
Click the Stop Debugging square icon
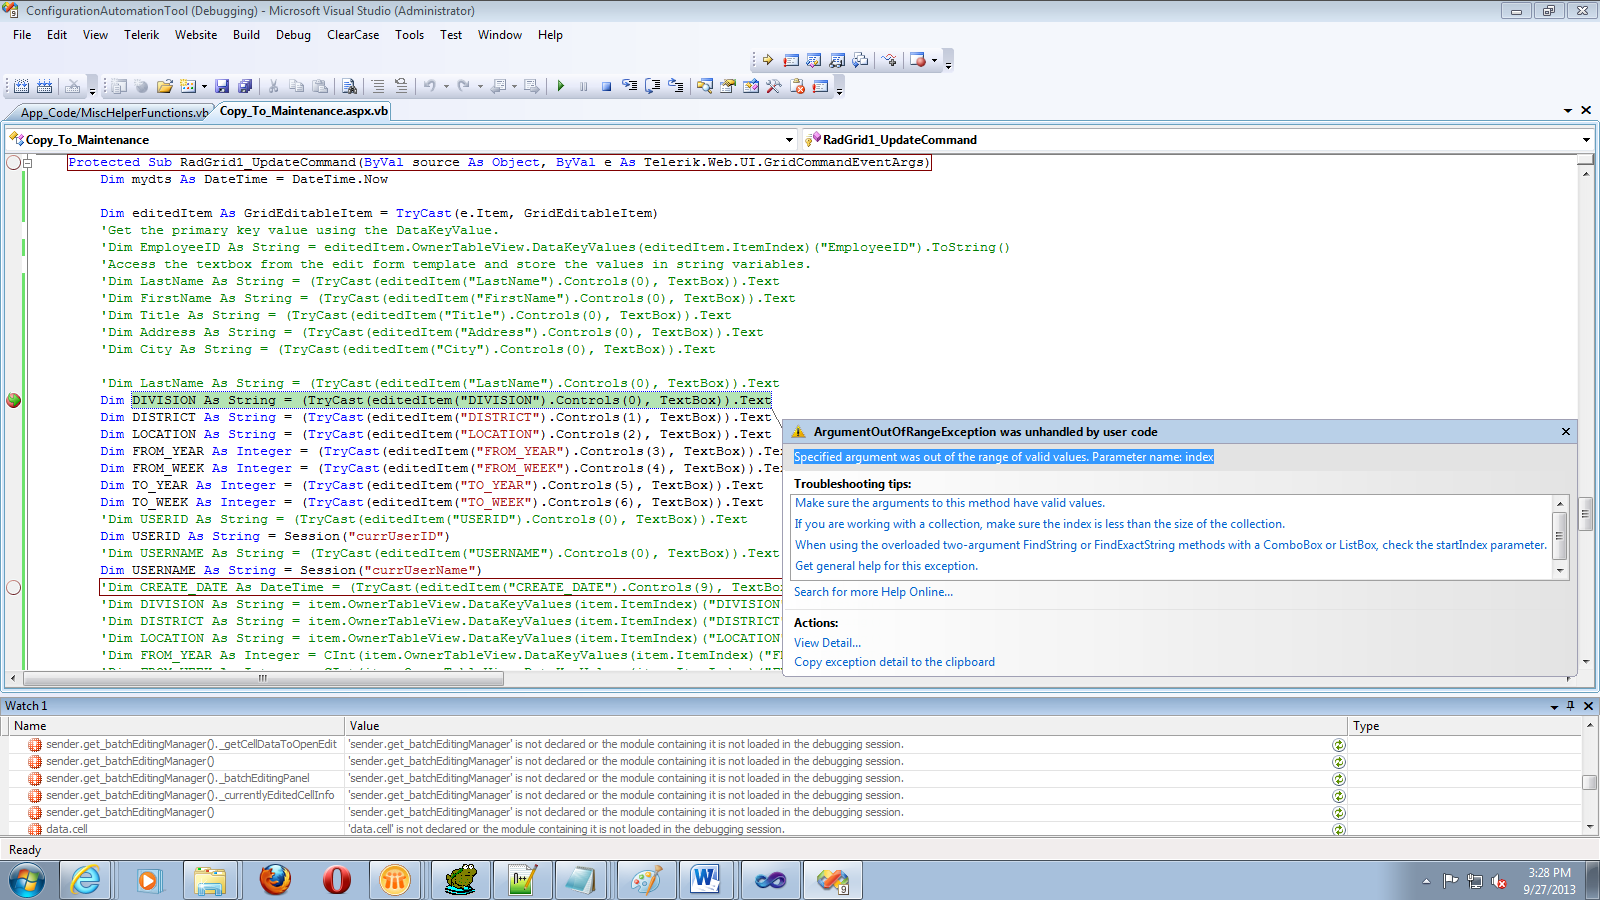point(606,87)
